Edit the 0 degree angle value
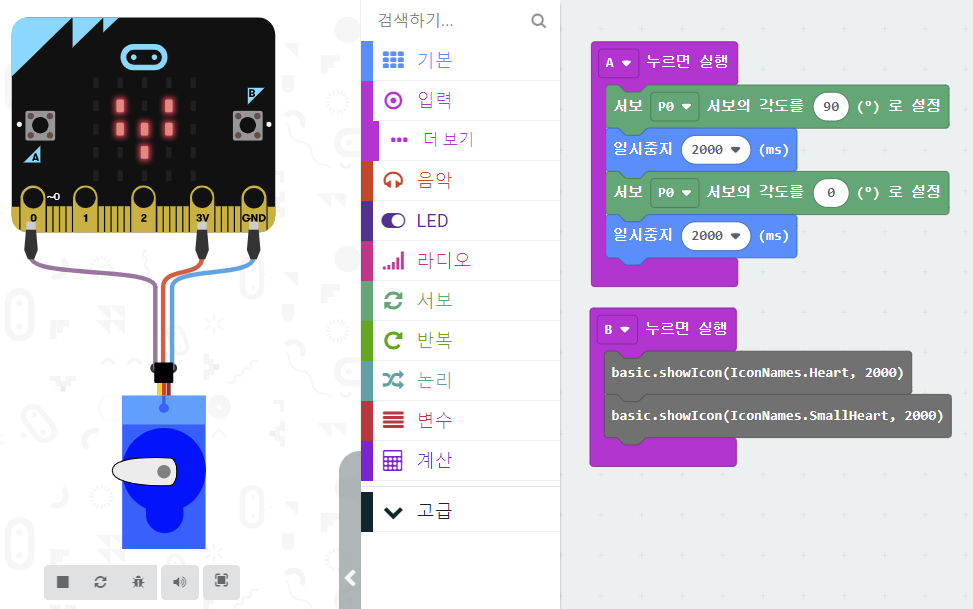The width and height of the screenshot is (973, 609). coord(831,192)
